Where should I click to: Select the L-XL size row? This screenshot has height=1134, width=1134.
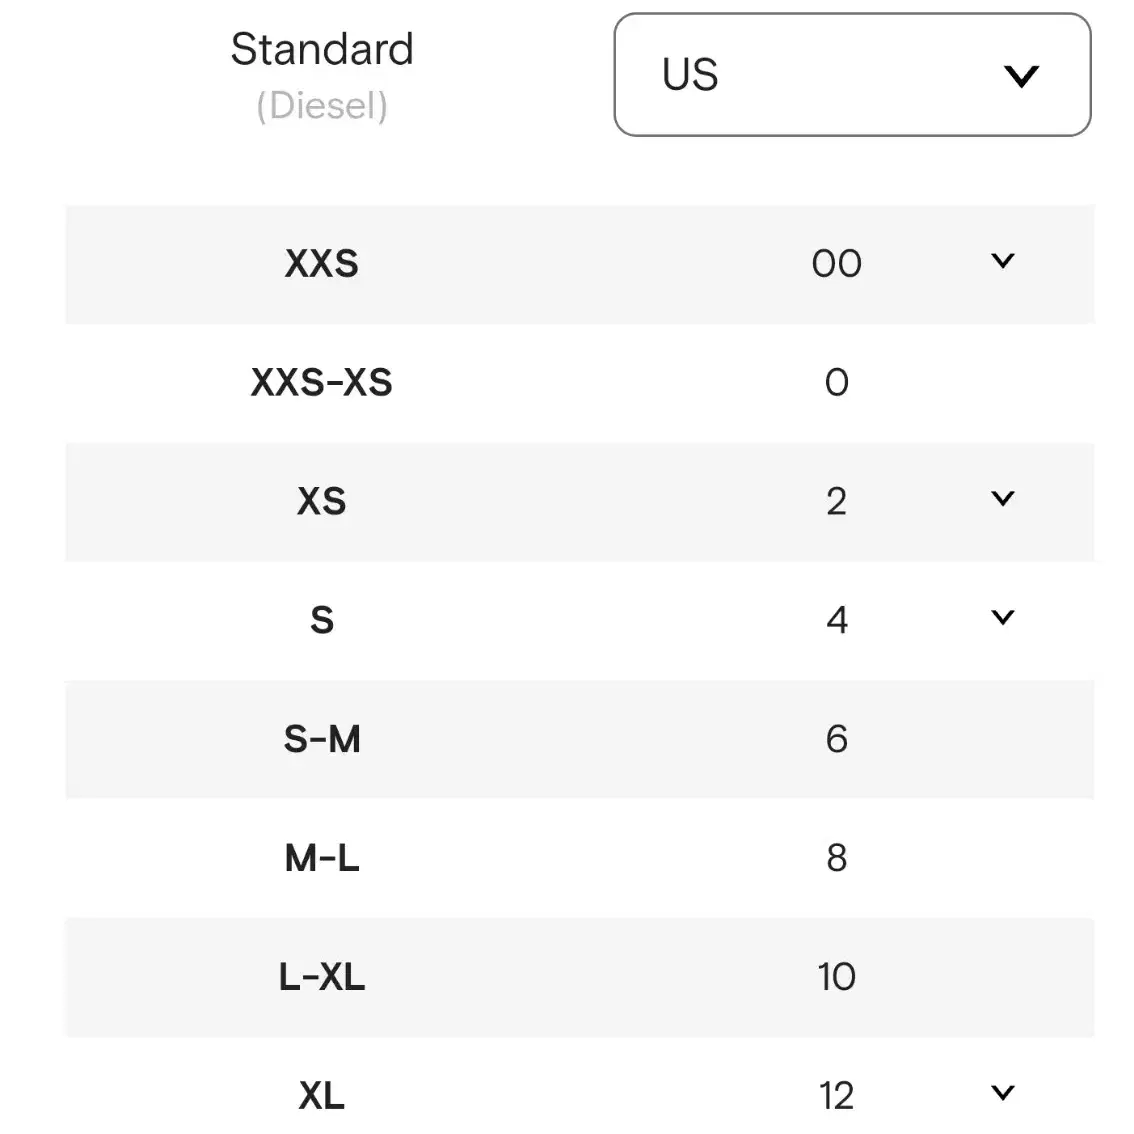coord(579,977)
